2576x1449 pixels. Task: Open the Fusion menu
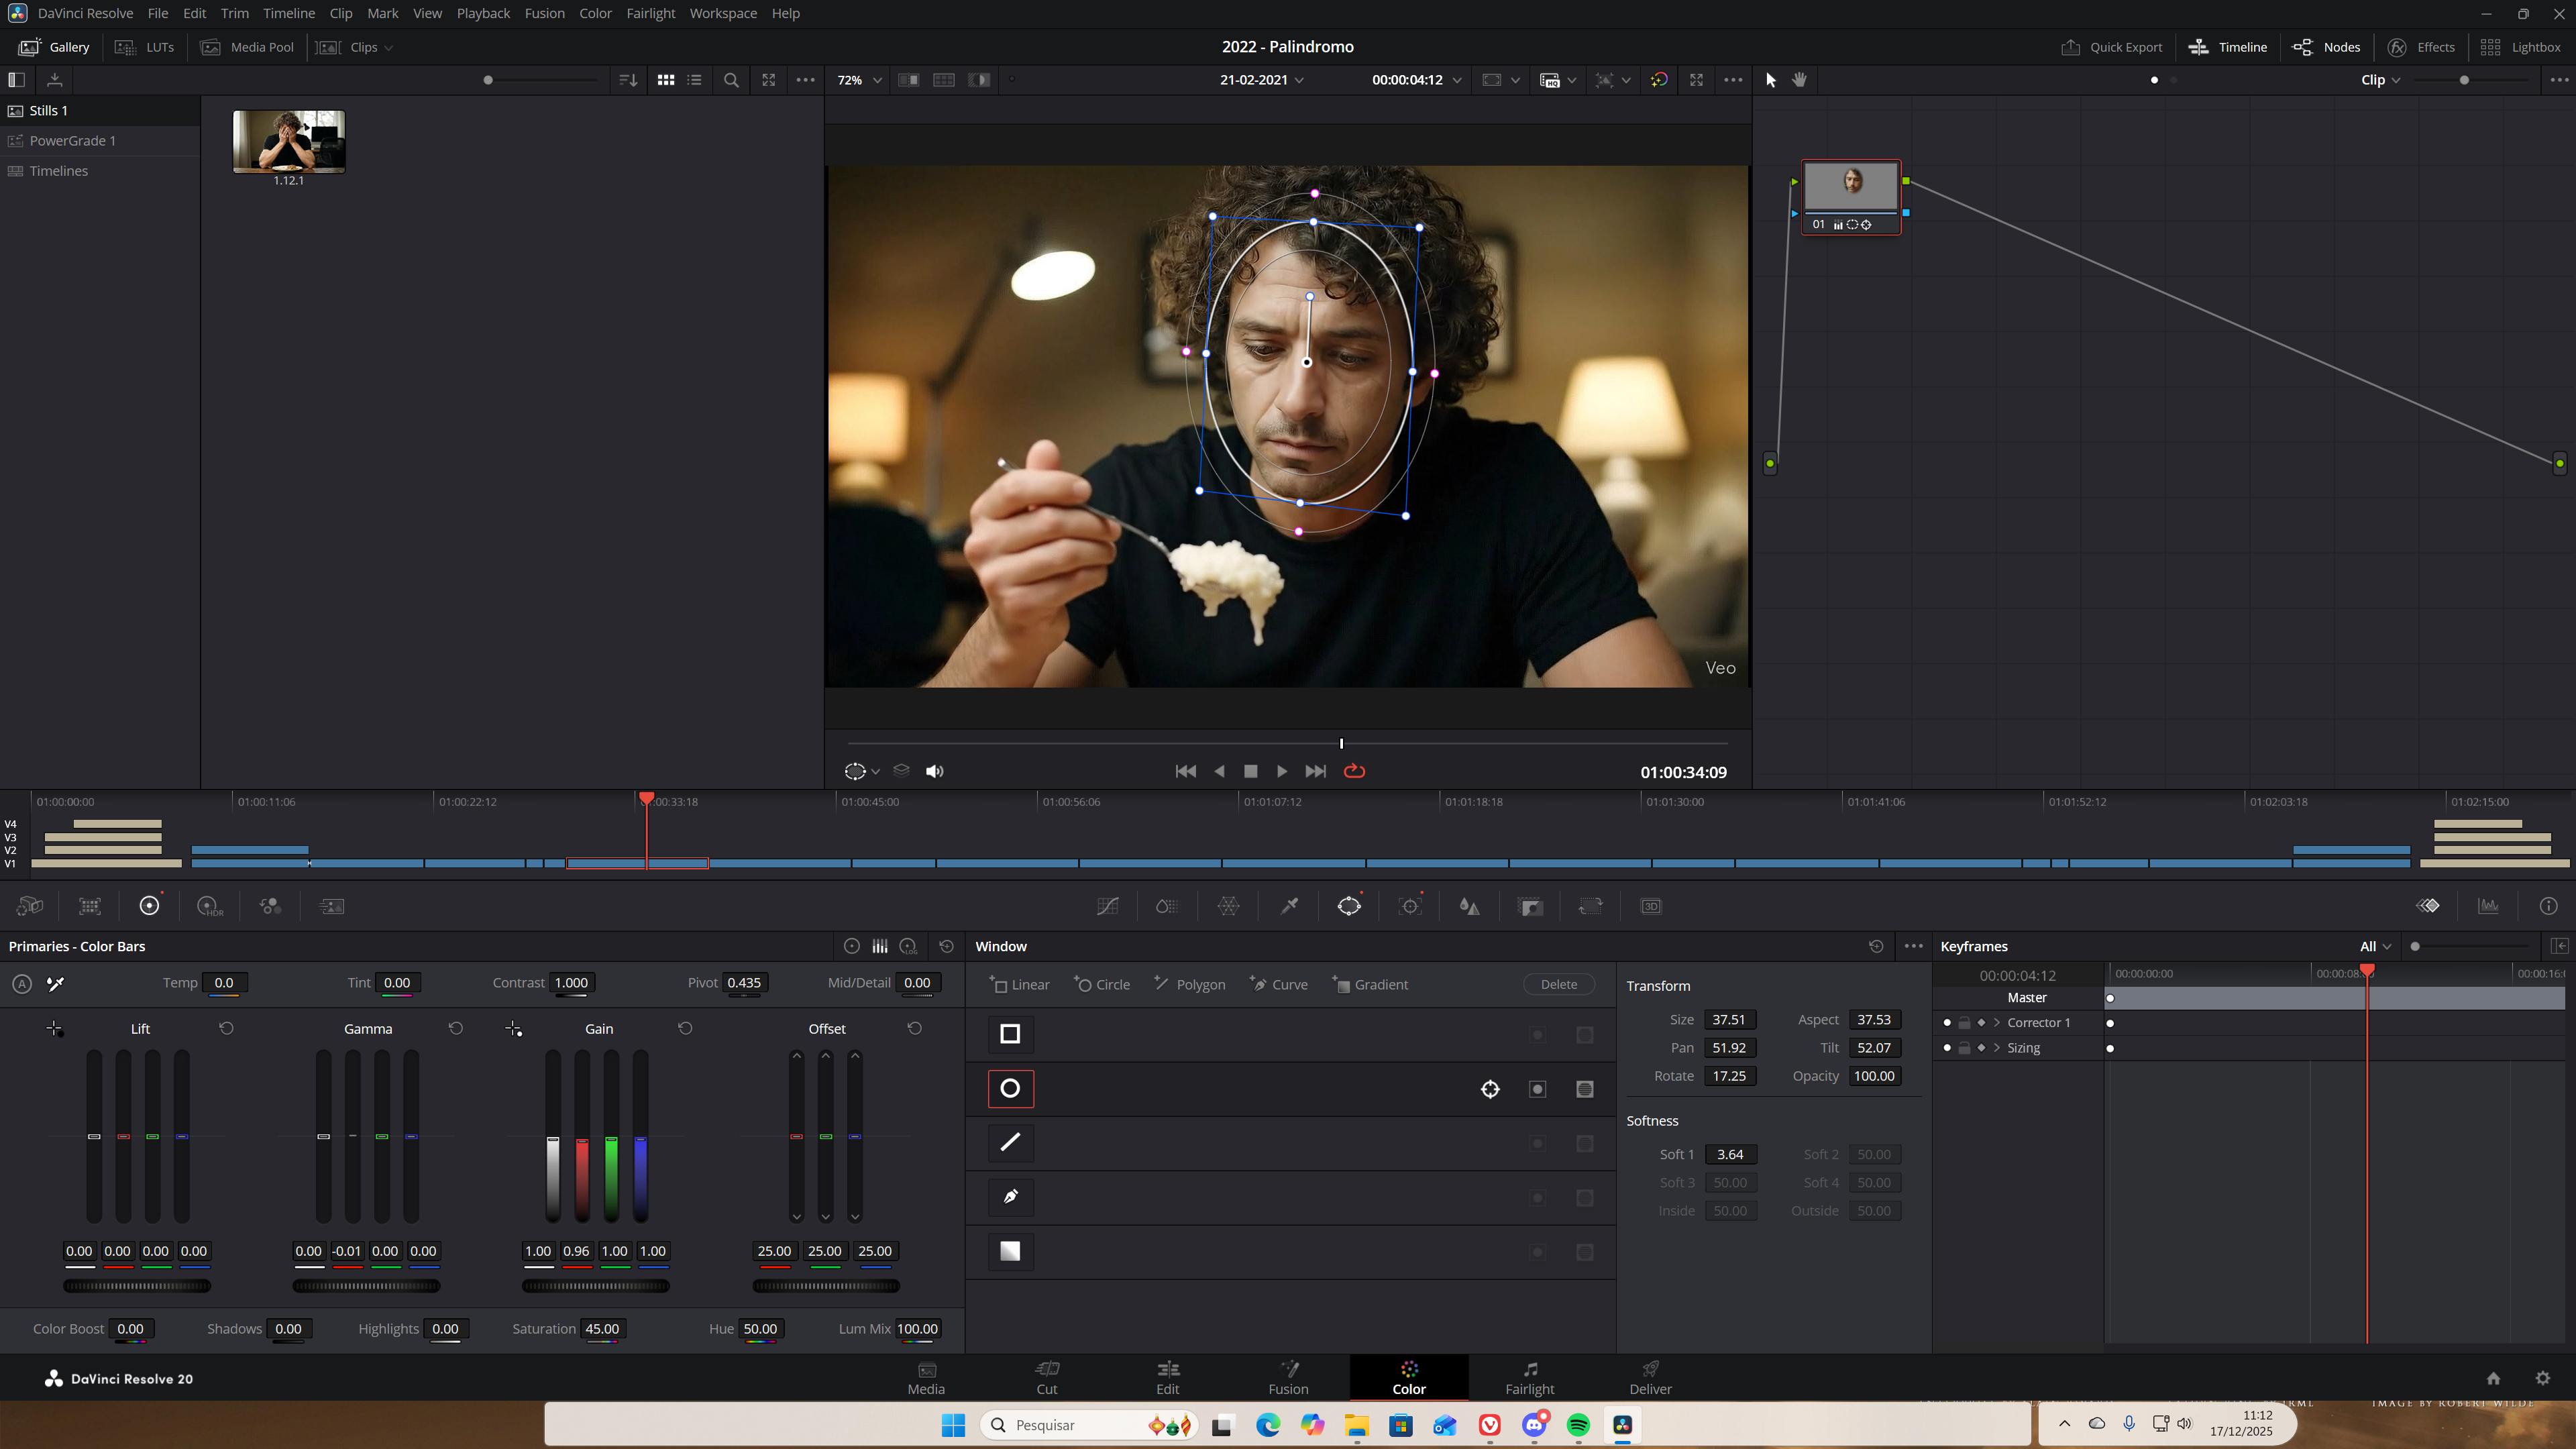(544, 13)
